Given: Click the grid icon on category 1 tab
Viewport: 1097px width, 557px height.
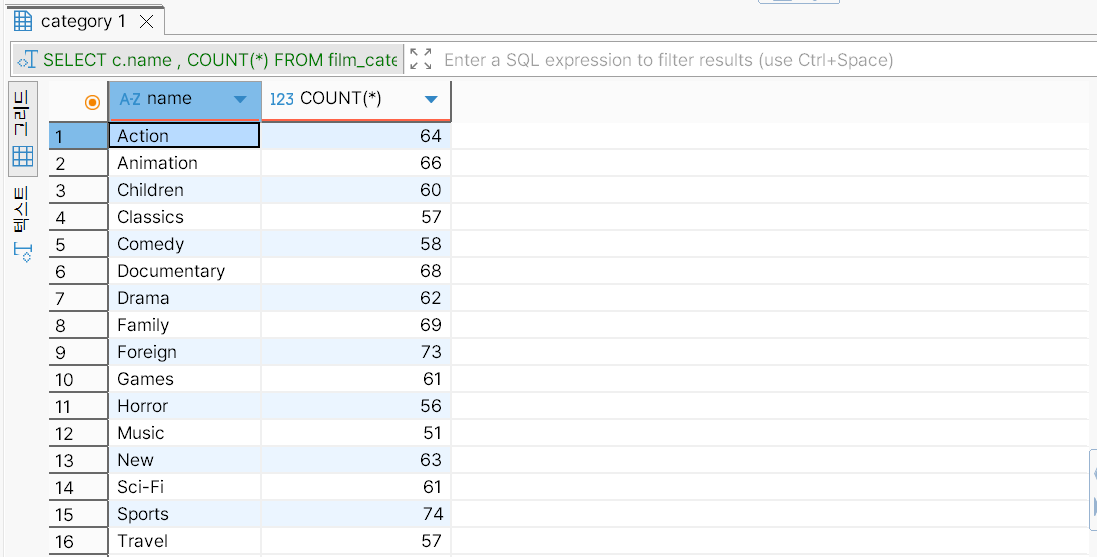Looking at the screenshot, I should pos(22,21).
